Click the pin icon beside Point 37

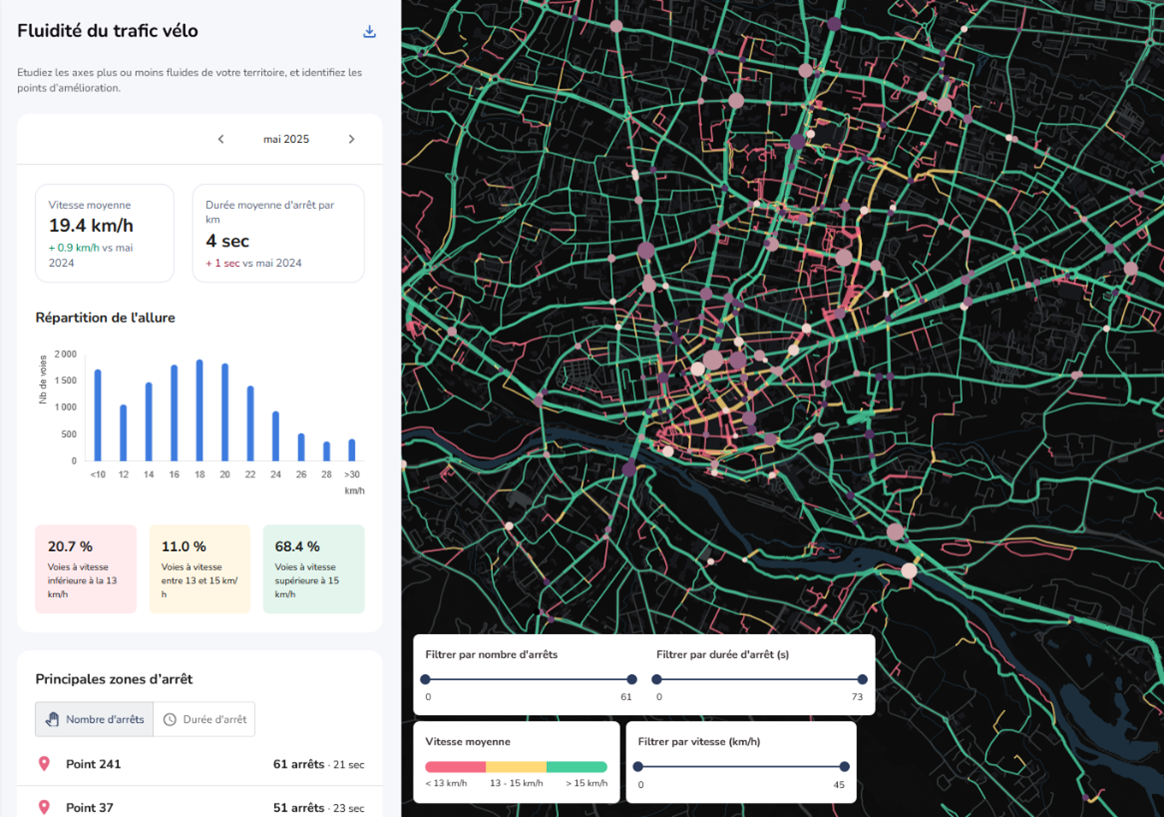click(44, 807)
